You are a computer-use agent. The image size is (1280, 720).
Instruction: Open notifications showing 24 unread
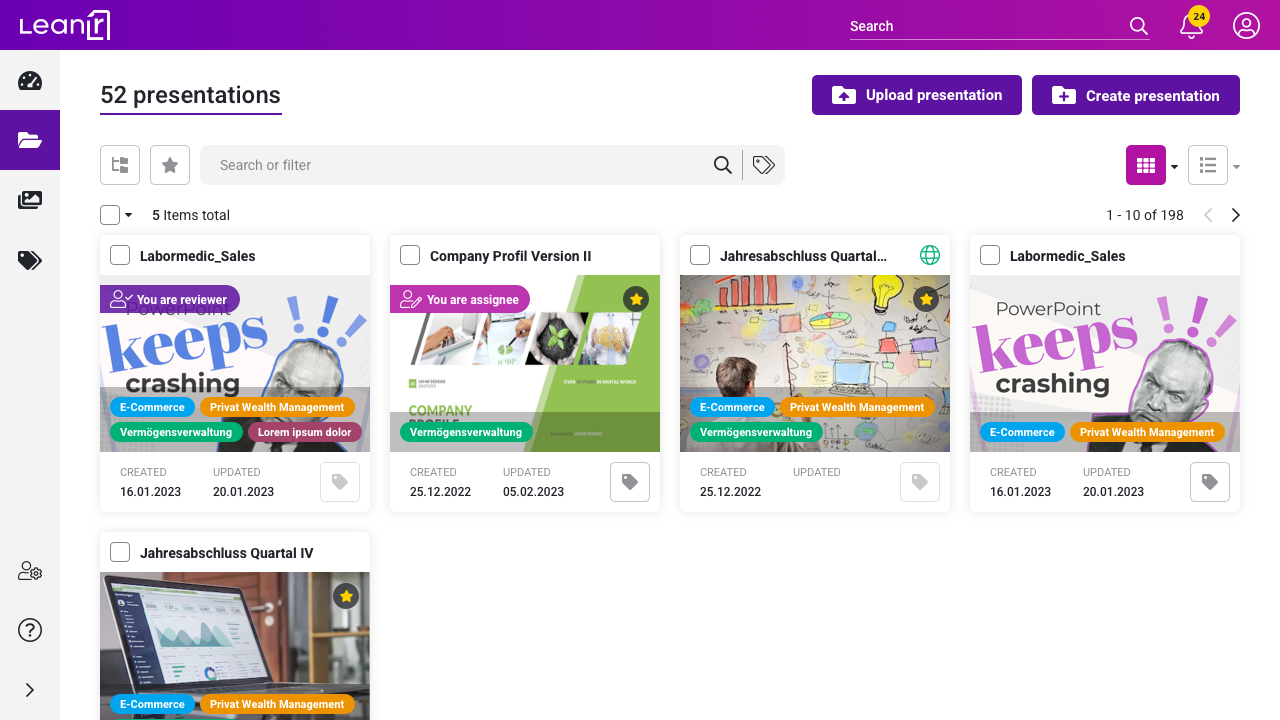(x=1191, y=26)
